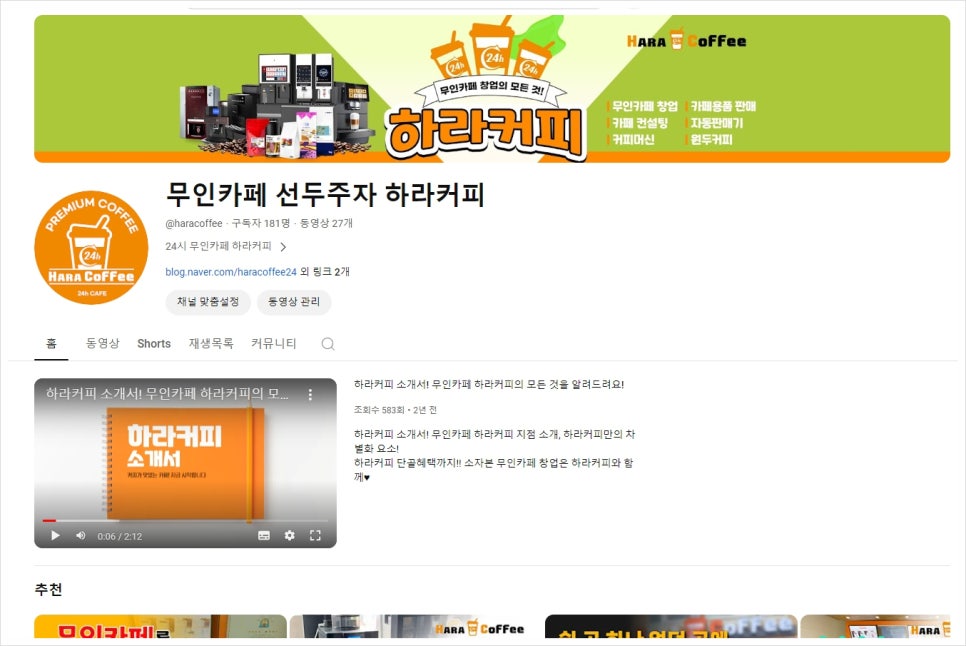Mute the featured video volume
The width and height of the screenshot is (966, 646).
(x=81, y=536)
